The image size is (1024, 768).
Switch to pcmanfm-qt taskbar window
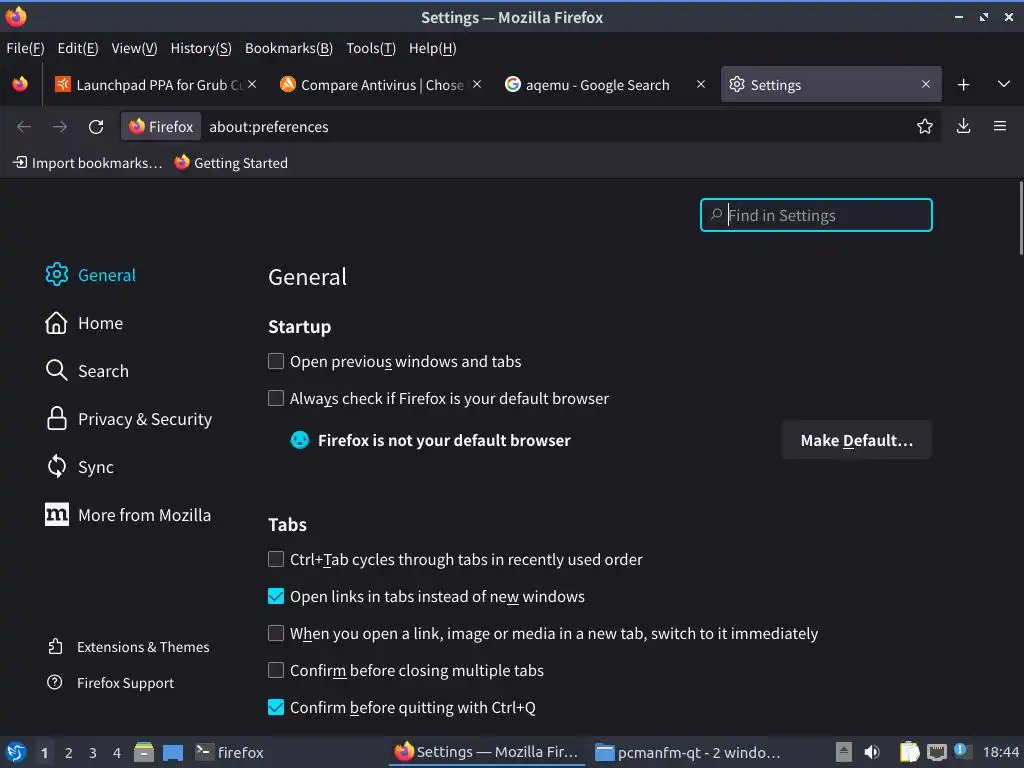point(689,752)
